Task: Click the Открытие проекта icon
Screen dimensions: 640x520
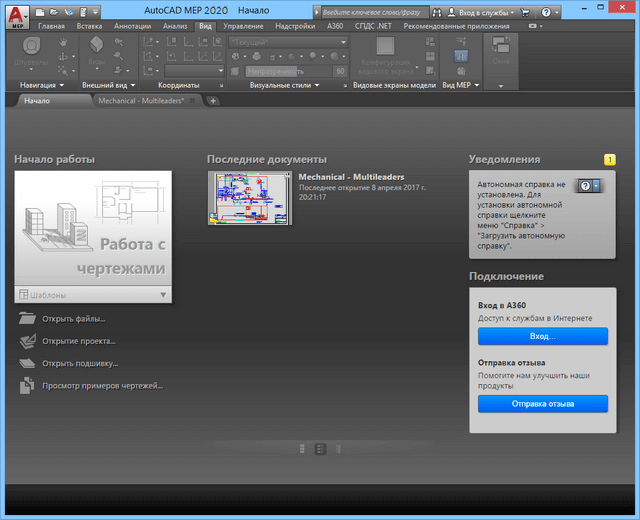Action: pyautogui.click(x=27, y=341)
